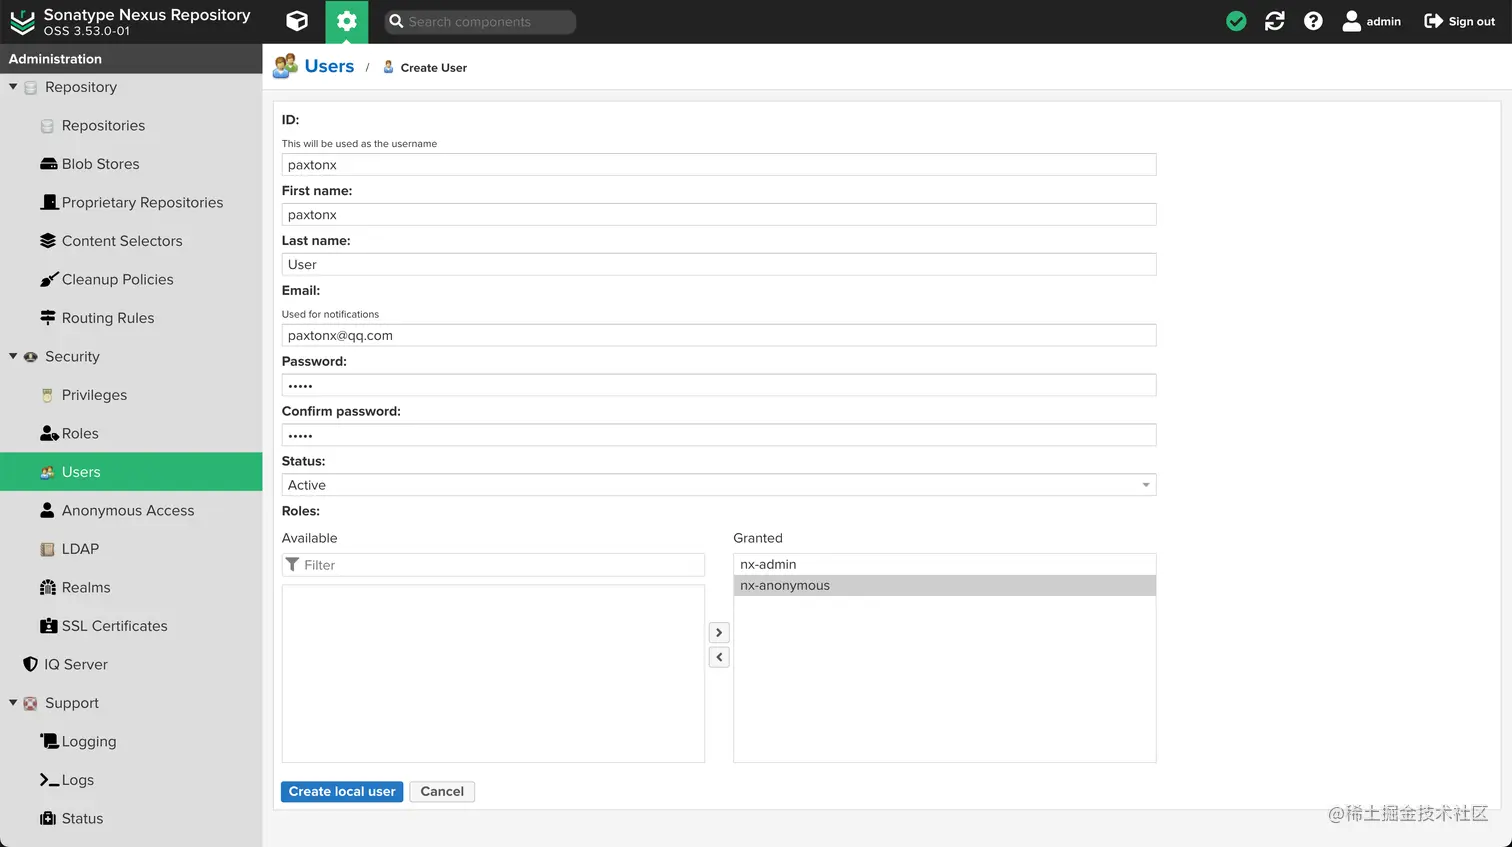Click the Sonatype Nexus Repository logo
1512x847 pixels.
click(x=22, y=21)
